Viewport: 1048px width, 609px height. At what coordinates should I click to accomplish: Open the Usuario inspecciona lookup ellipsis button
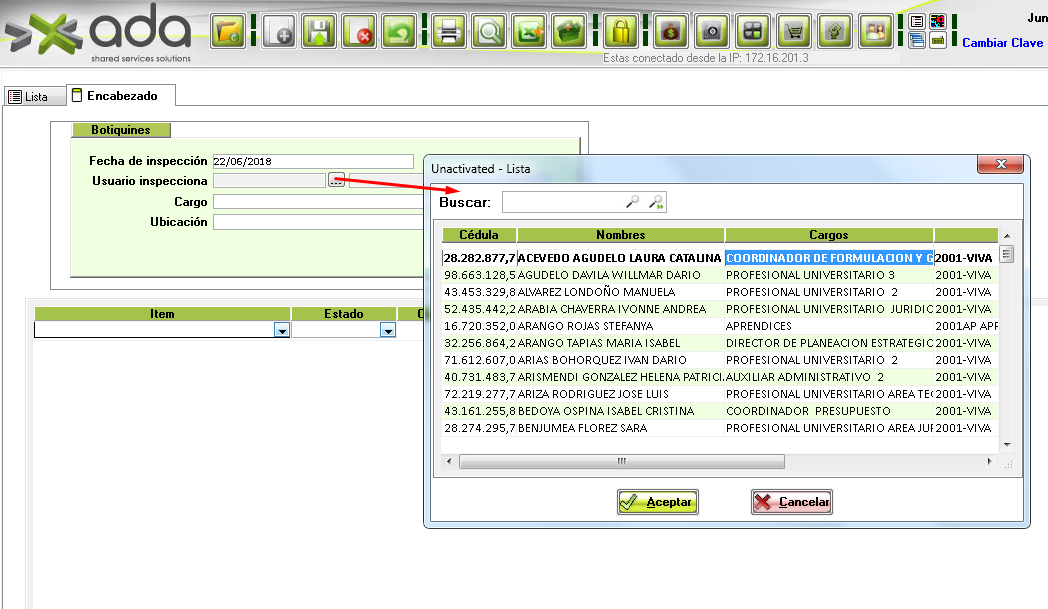(336, 181)
